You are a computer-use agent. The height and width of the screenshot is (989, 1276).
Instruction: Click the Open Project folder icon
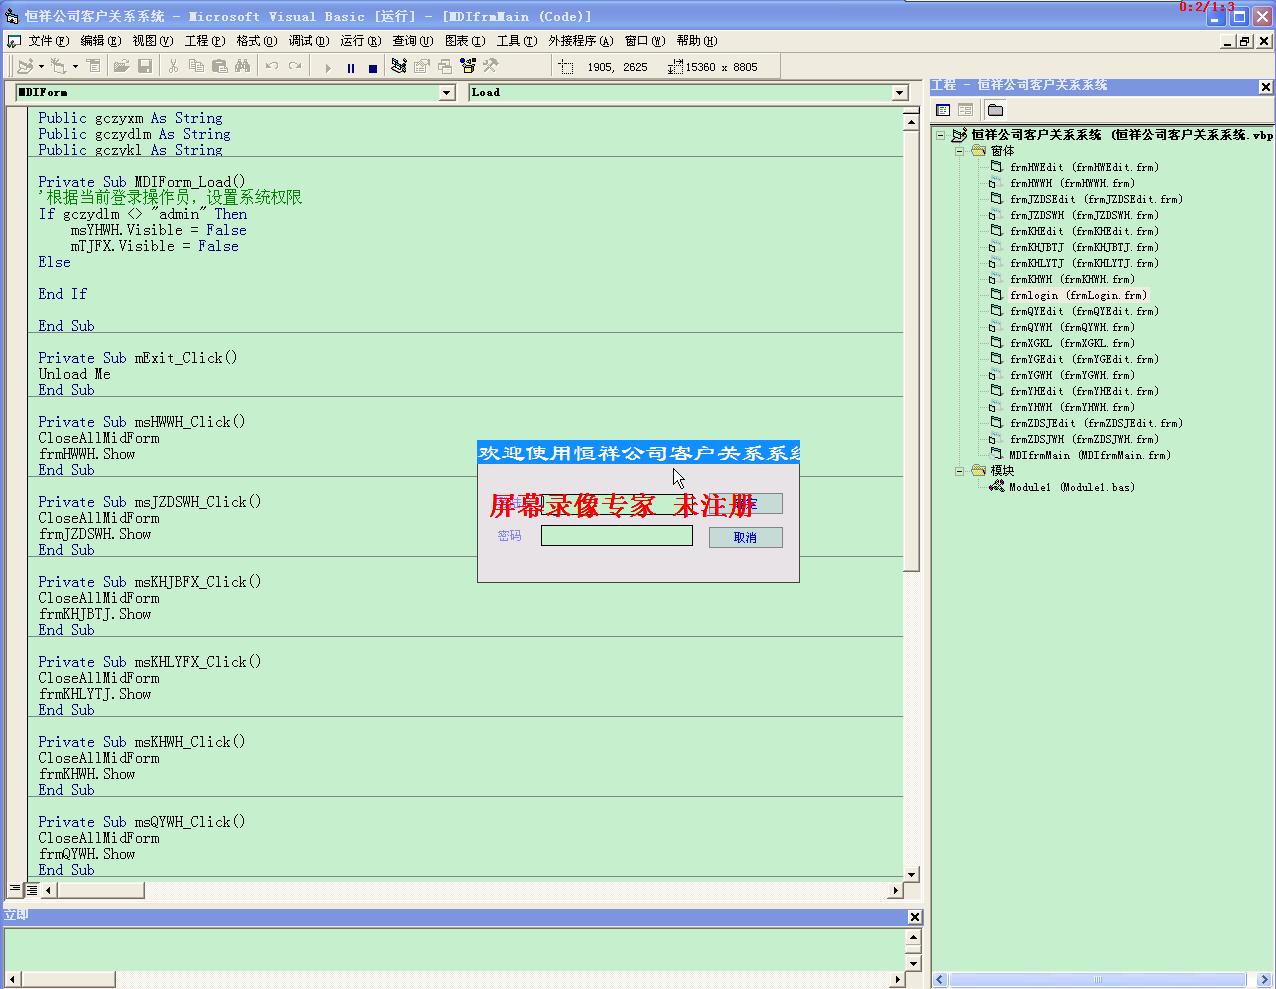pos(121,66)
